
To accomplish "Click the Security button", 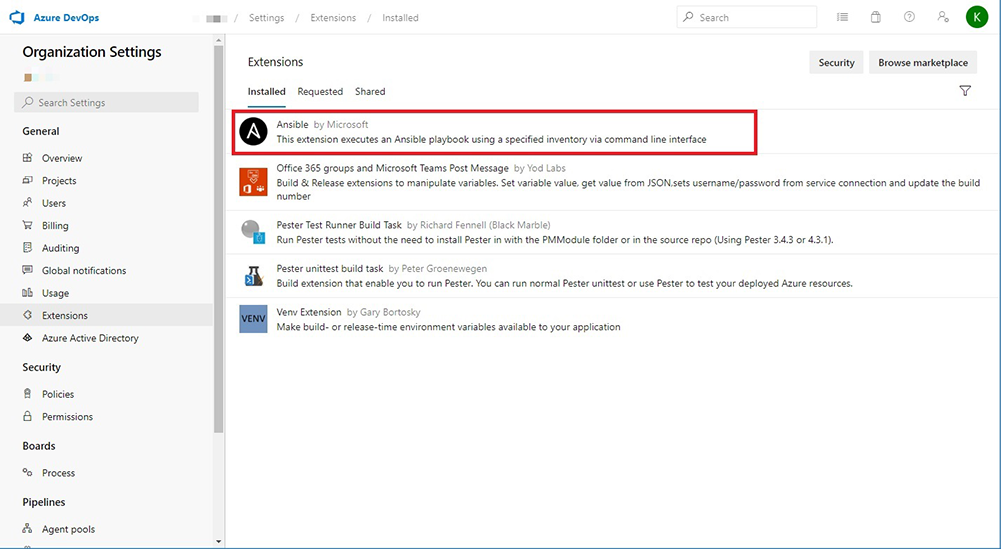I will [x=836, y=63].
